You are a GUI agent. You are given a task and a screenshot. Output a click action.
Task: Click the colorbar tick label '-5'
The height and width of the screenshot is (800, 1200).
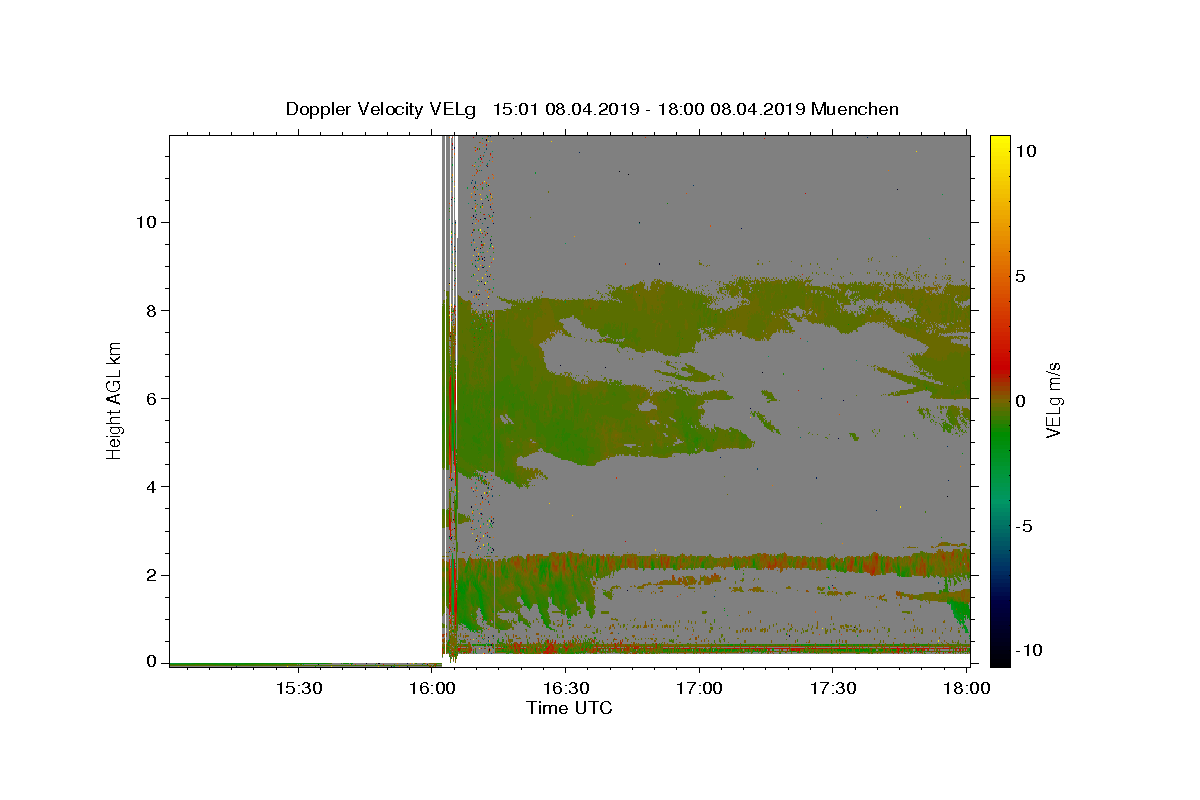pos(1023,526)
